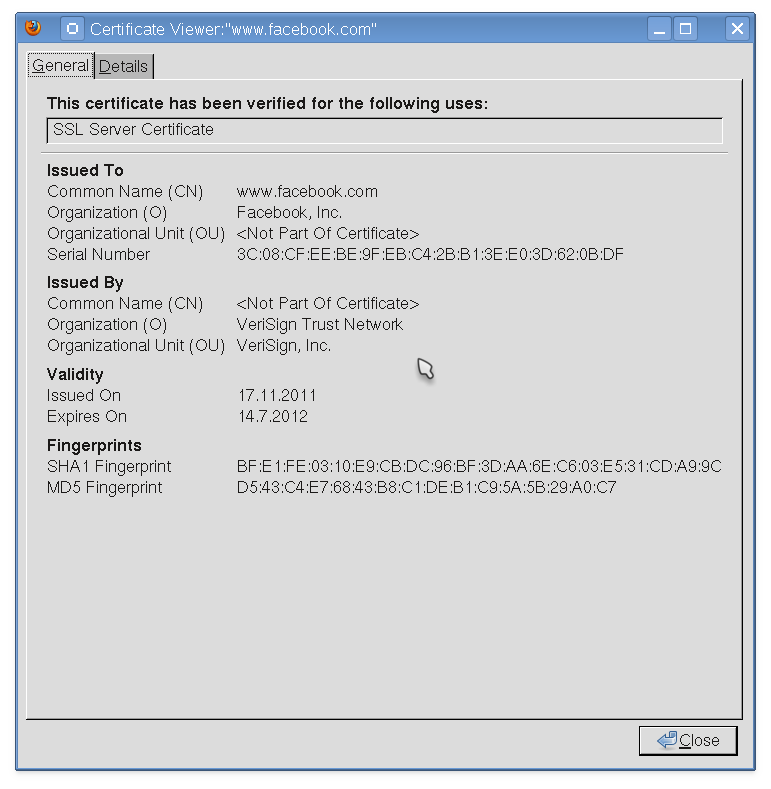Click the SSL Server Certificate field
Screen dimensions: 771x789
[384, 131]
